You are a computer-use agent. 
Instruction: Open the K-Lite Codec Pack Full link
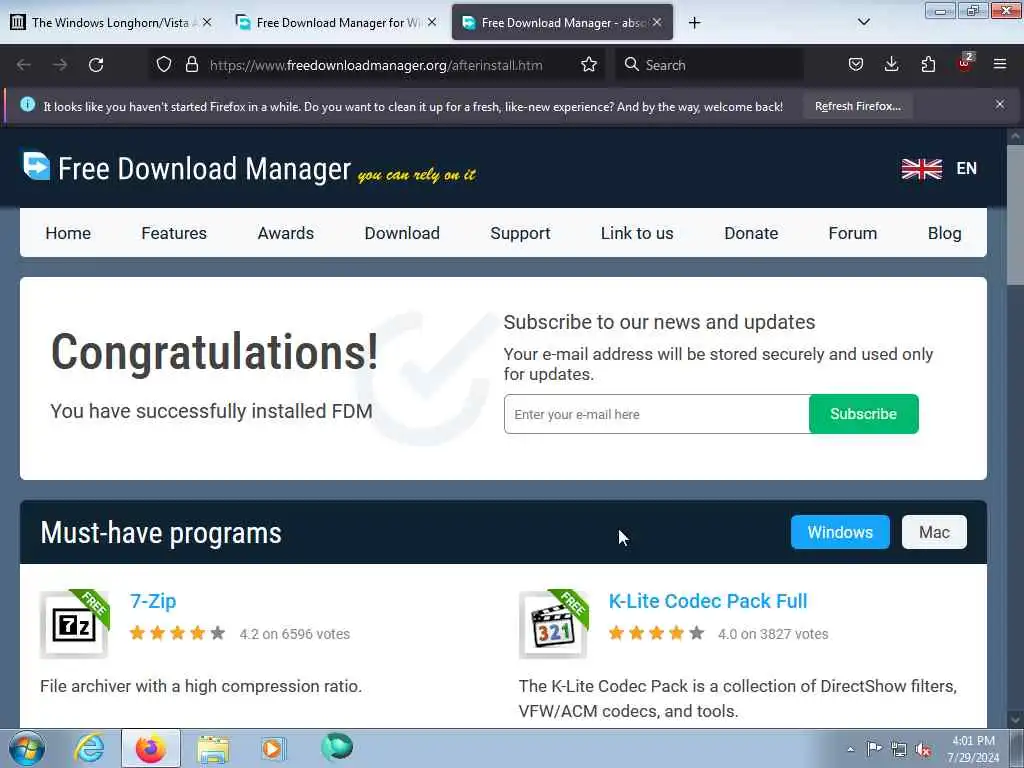click(x=708, y=601)
